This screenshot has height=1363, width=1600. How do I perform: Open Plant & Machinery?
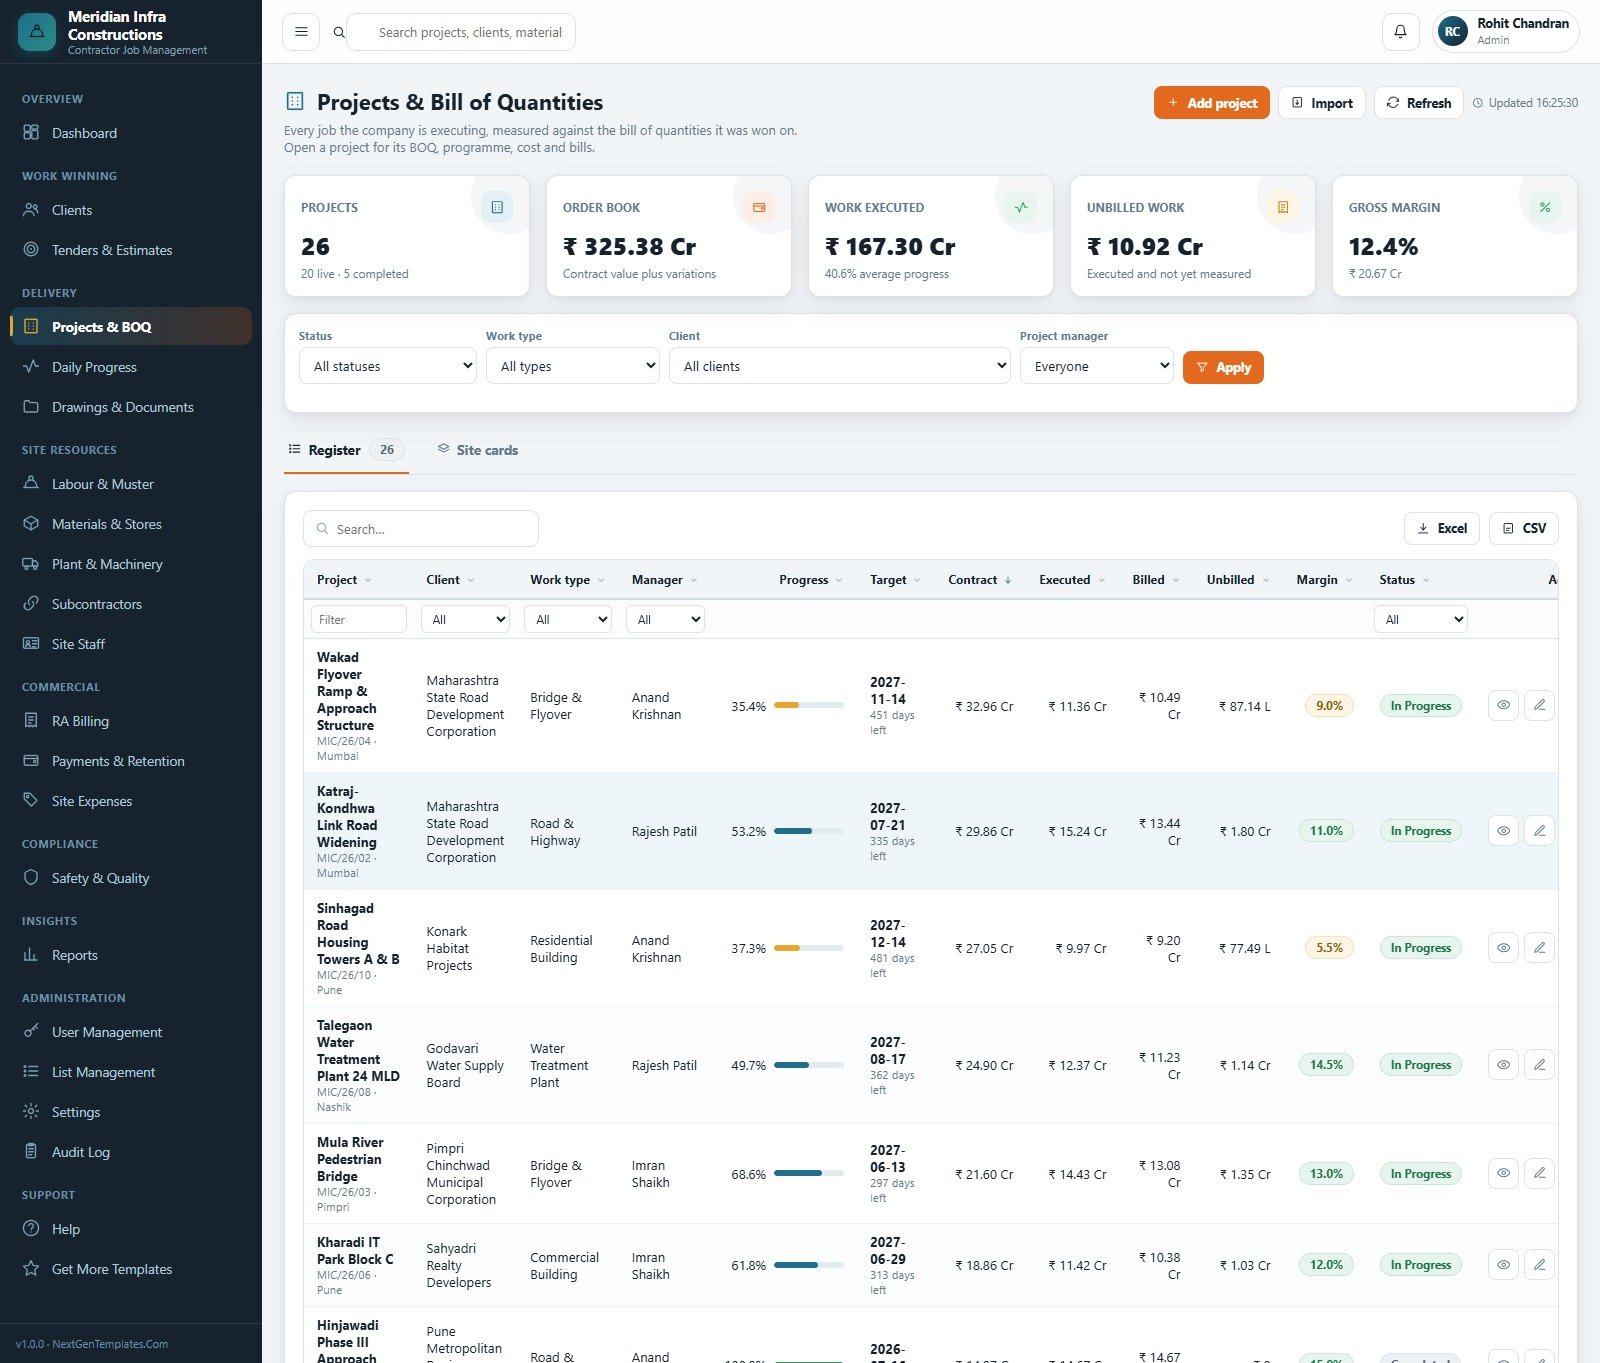[131, 564]
